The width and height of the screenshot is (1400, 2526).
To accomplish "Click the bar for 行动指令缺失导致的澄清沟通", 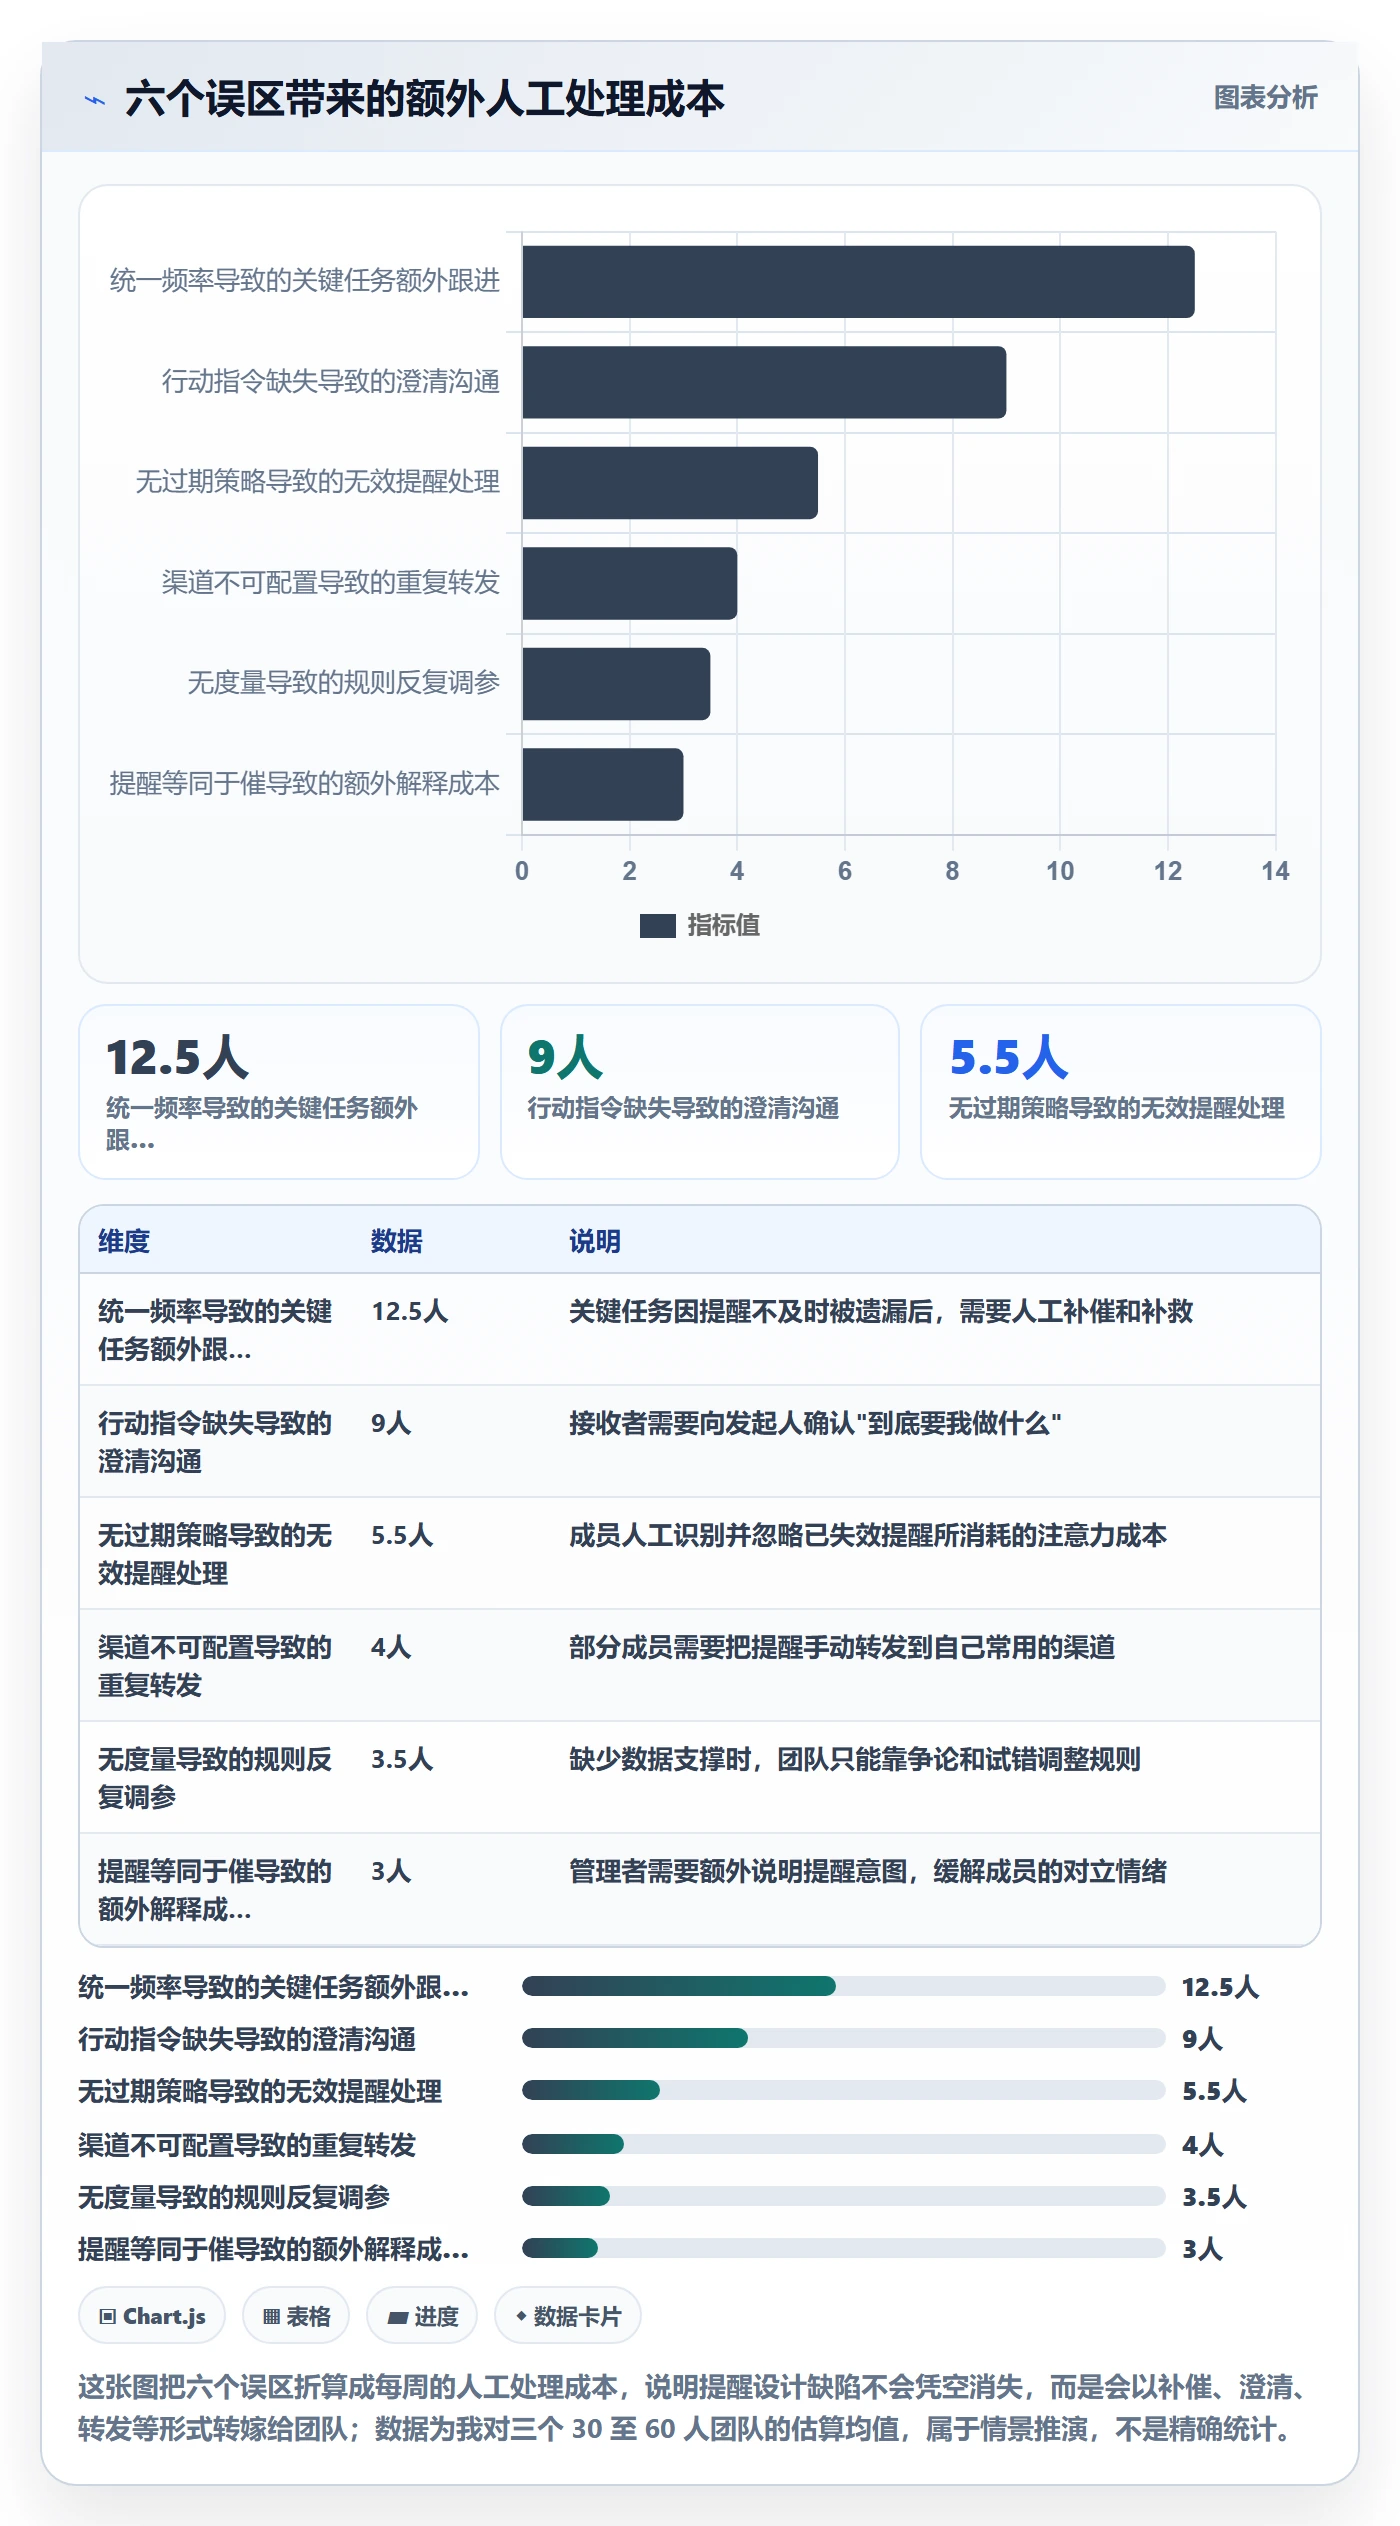I will 764,382.
